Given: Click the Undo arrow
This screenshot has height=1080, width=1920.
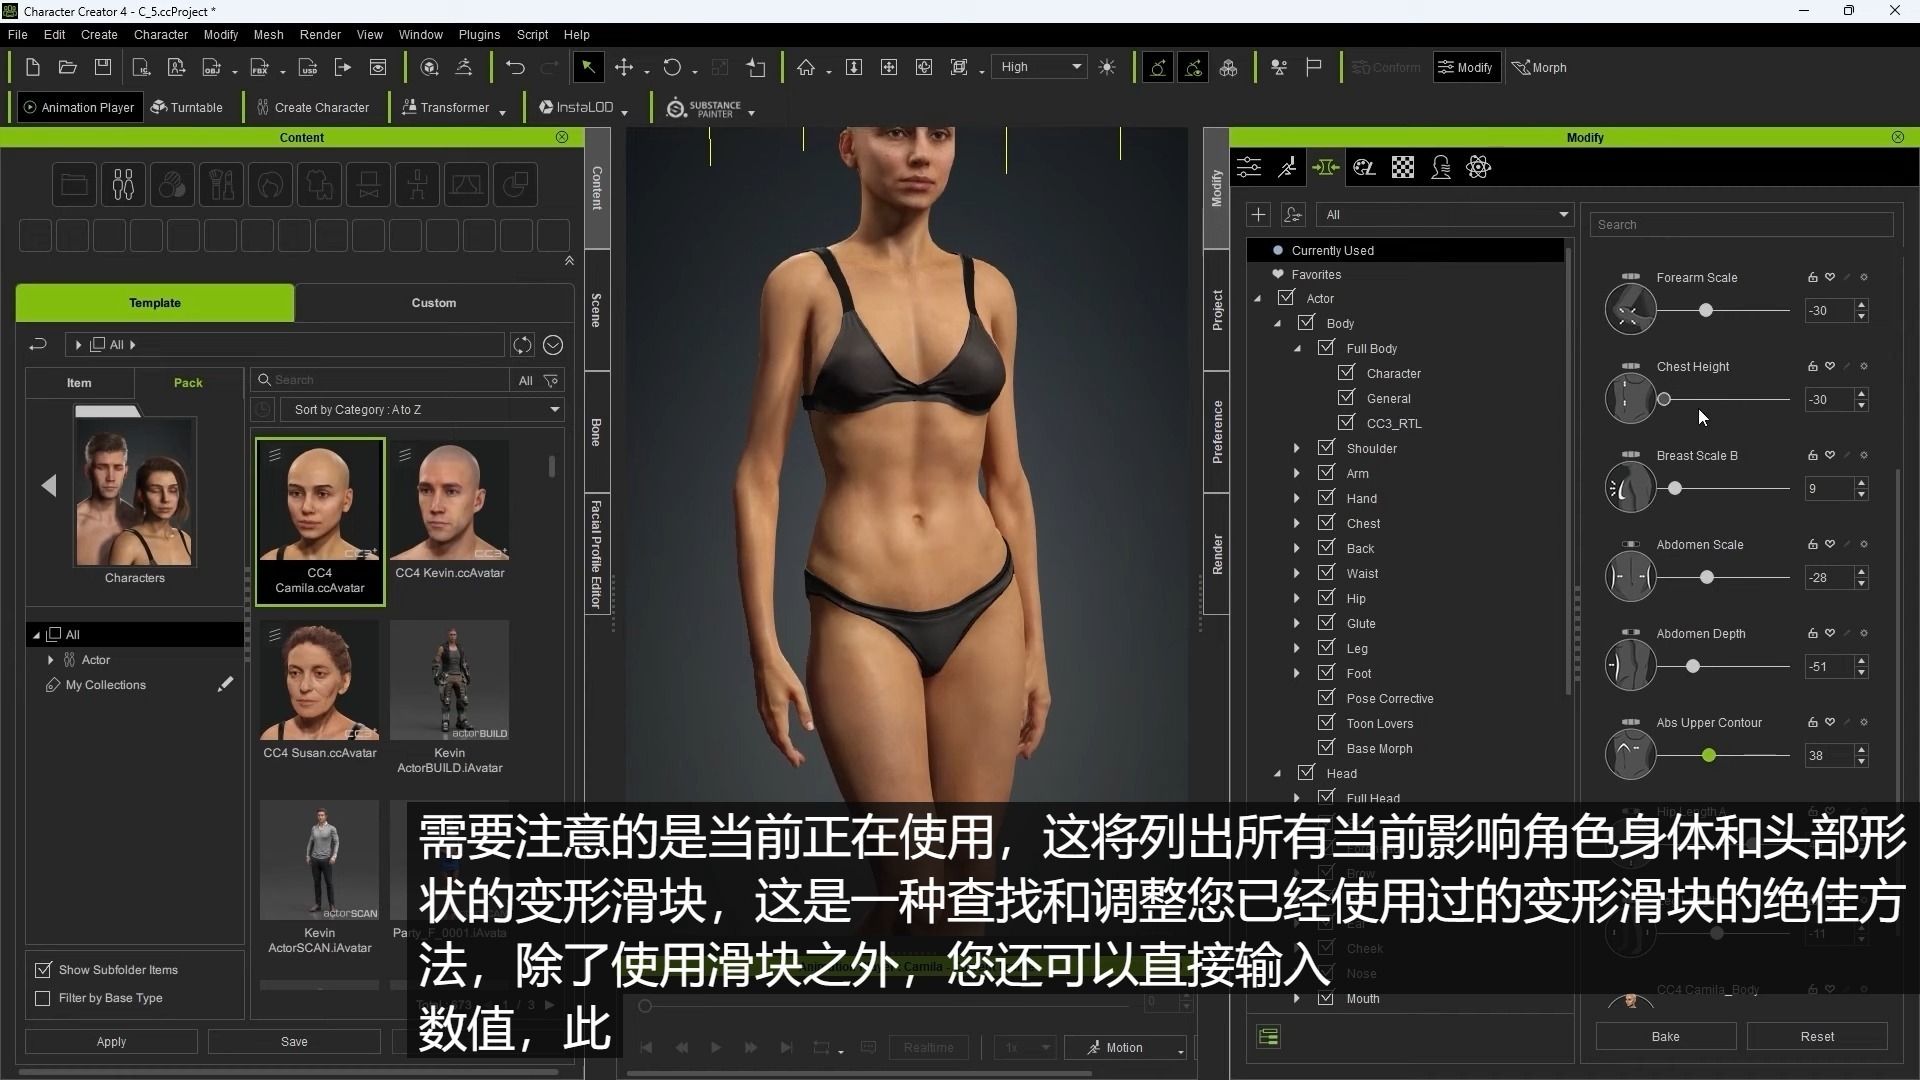Looking at the screenshot, I should tap(516, 67).
